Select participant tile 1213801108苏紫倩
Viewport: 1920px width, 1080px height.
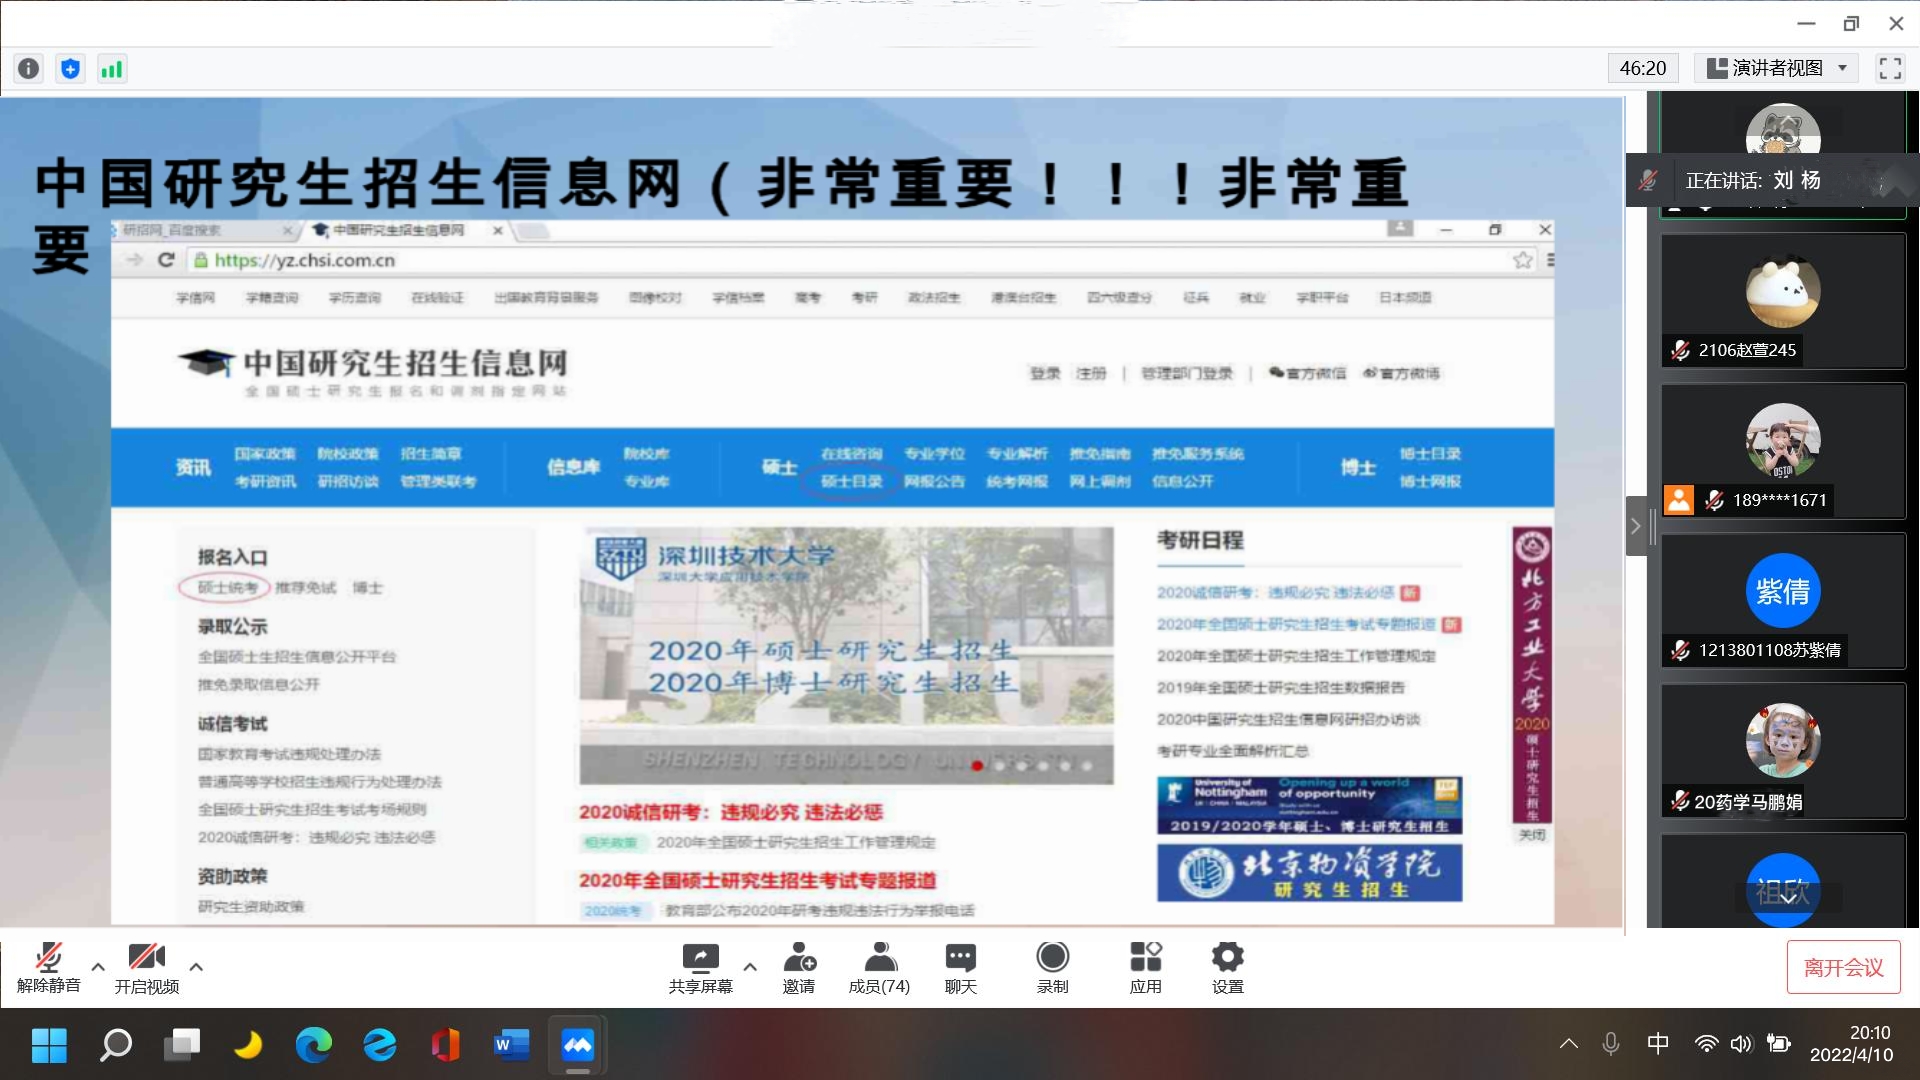point(1783,601)
